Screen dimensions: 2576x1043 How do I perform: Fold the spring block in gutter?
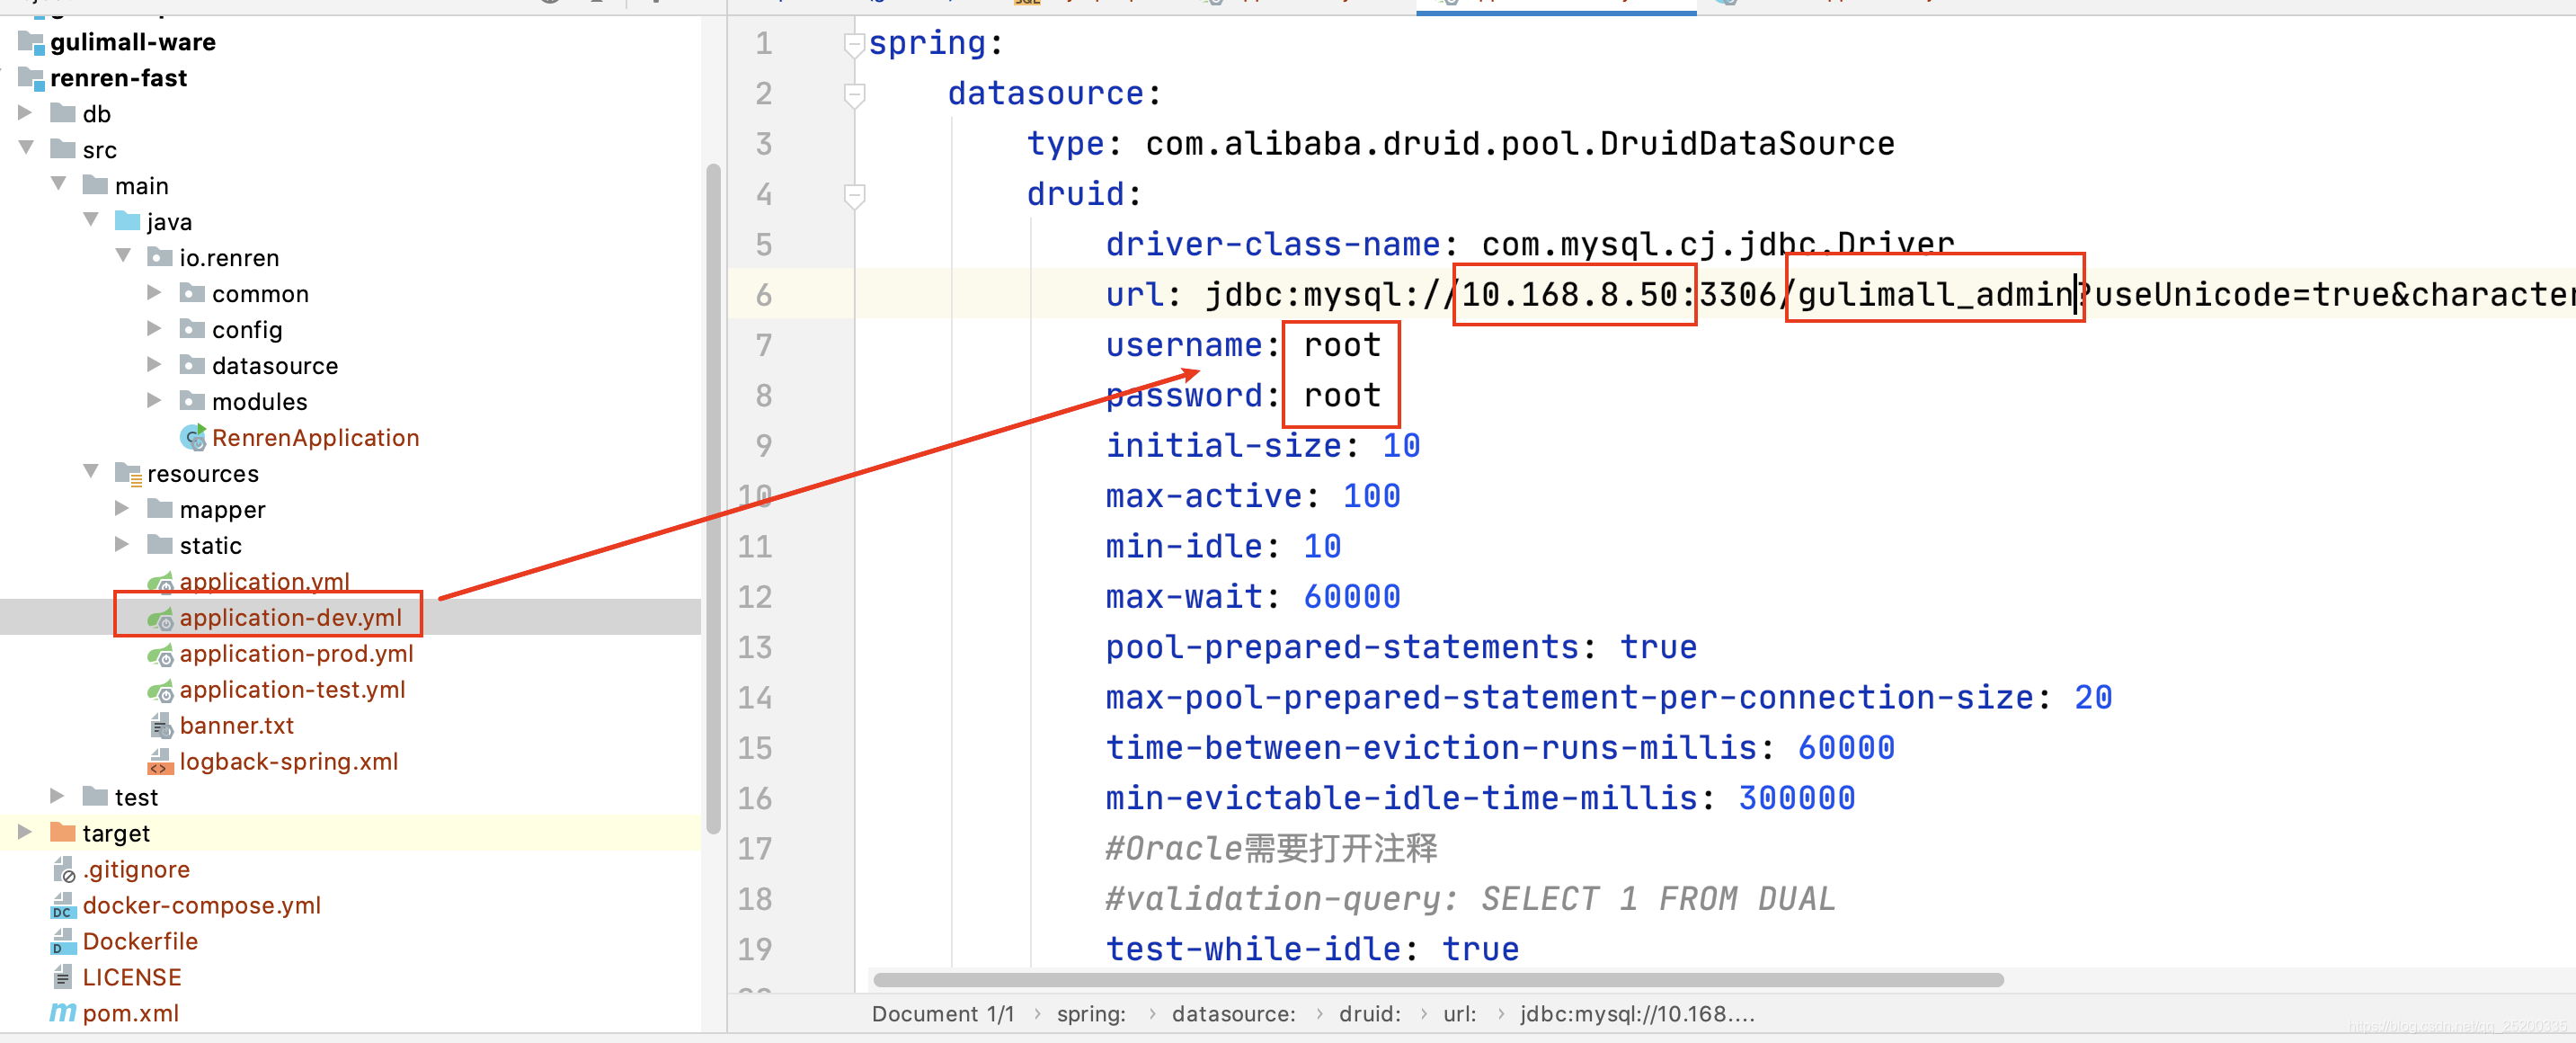853,44
